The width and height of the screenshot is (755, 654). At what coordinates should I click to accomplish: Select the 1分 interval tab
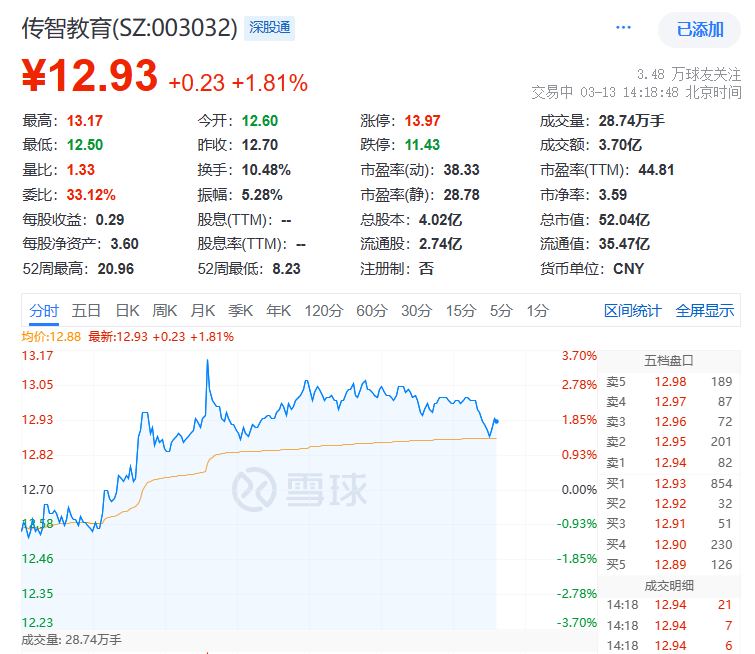tap(538, 311)
